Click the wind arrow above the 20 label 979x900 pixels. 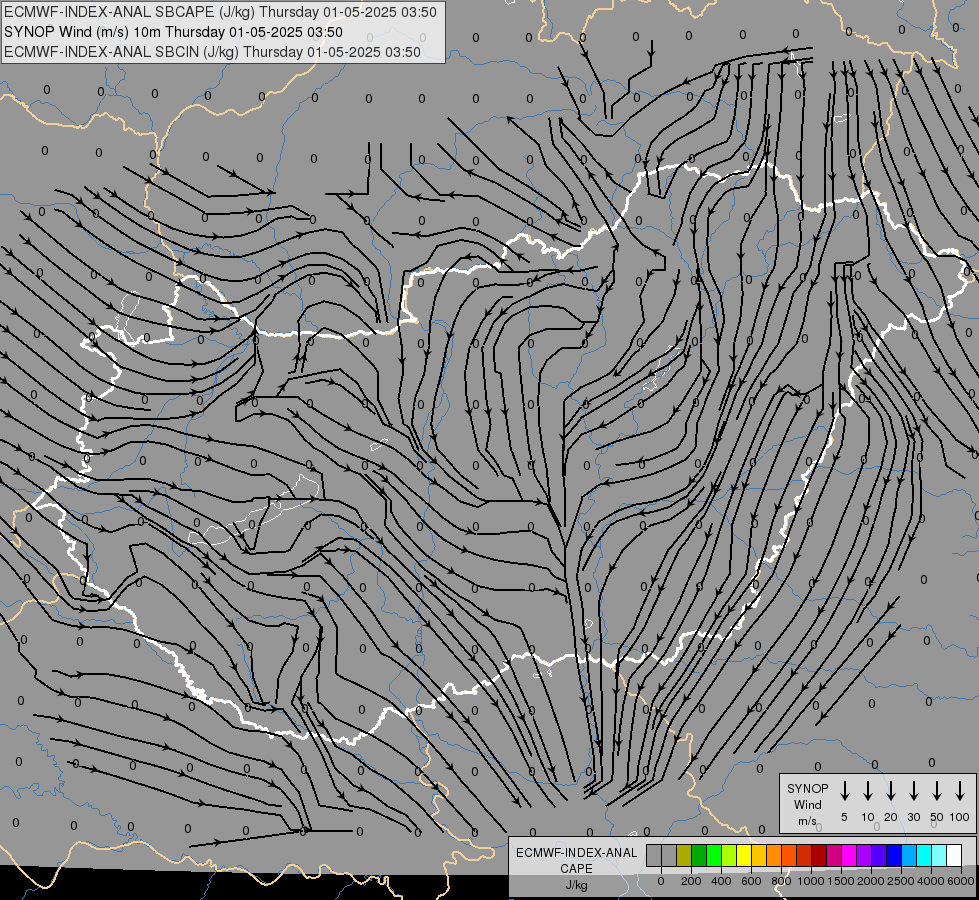pyautogui.click(x=891, y=791)
